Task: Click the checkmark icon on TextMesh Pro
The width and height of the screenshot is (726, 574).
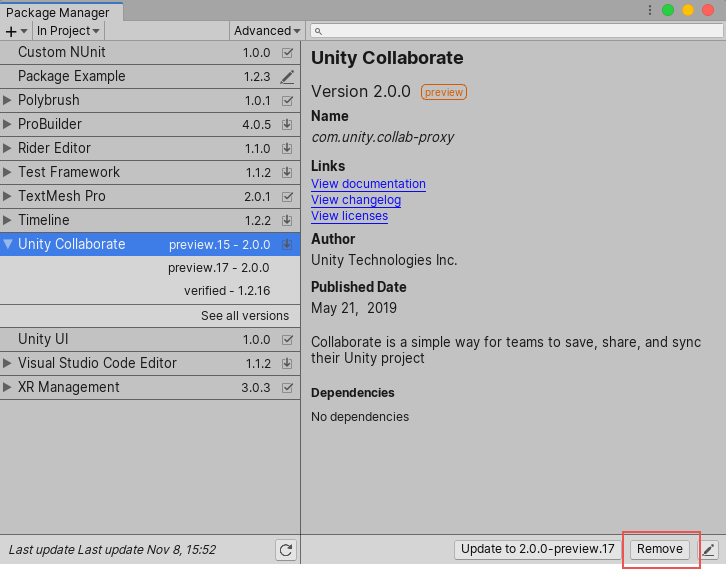Action: [x=287, y=196]
